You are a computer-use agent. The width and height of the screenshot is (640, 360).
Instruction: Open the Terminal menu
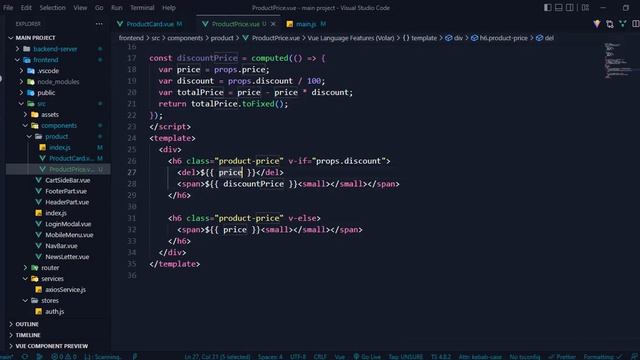click(142, 8)
